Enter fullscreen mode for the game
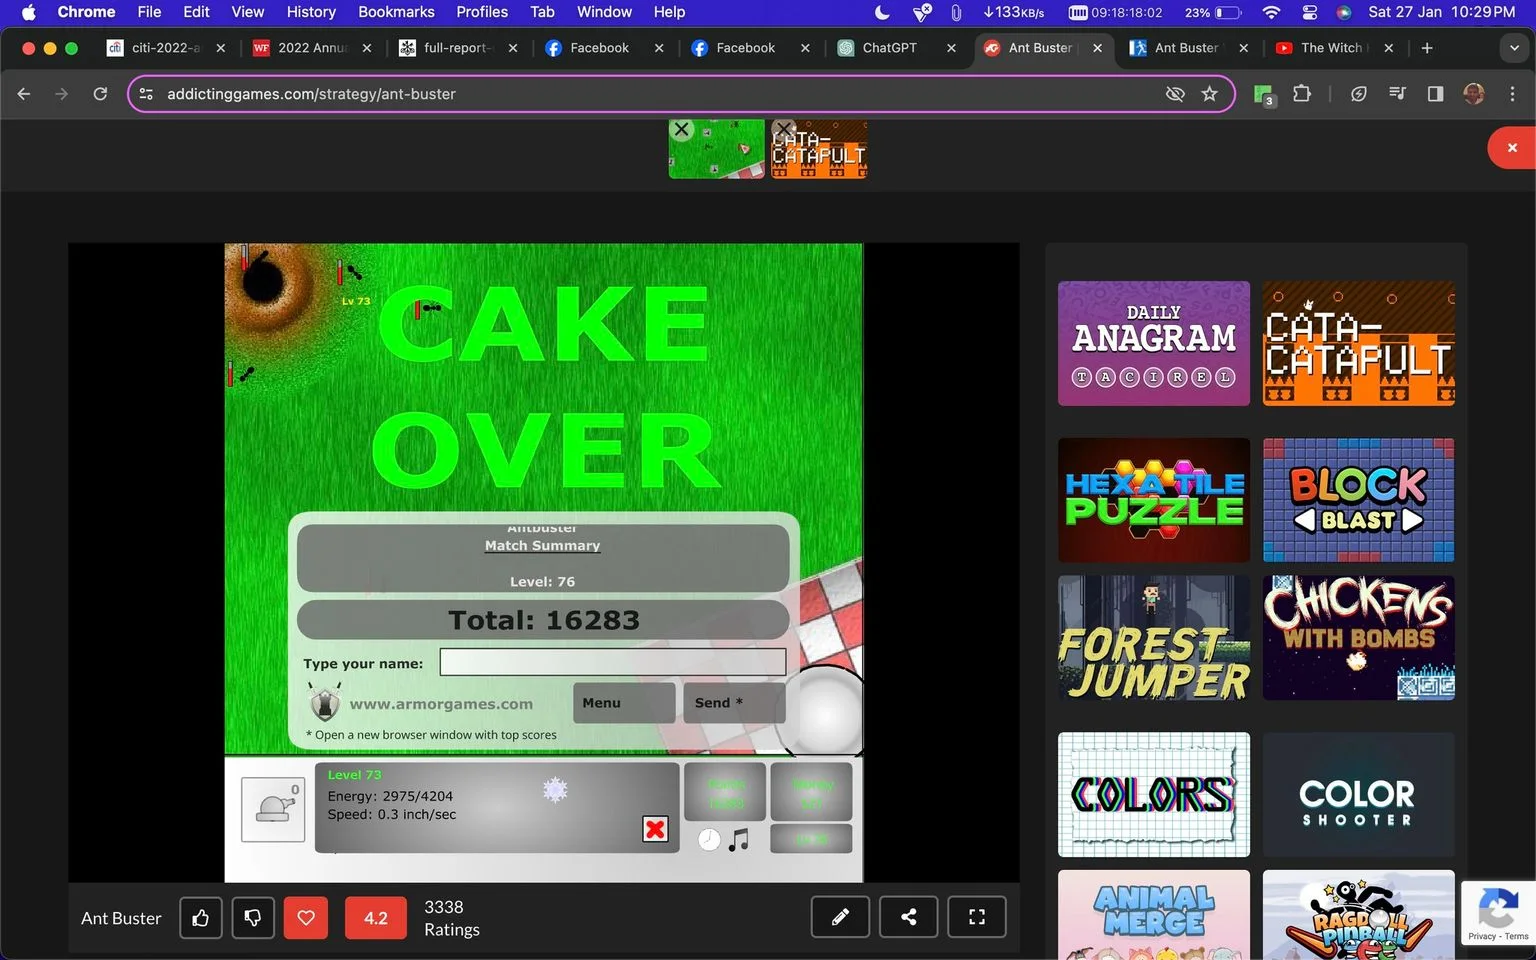The width and height of the screenshot is (1536, 960). click(977, 917)
